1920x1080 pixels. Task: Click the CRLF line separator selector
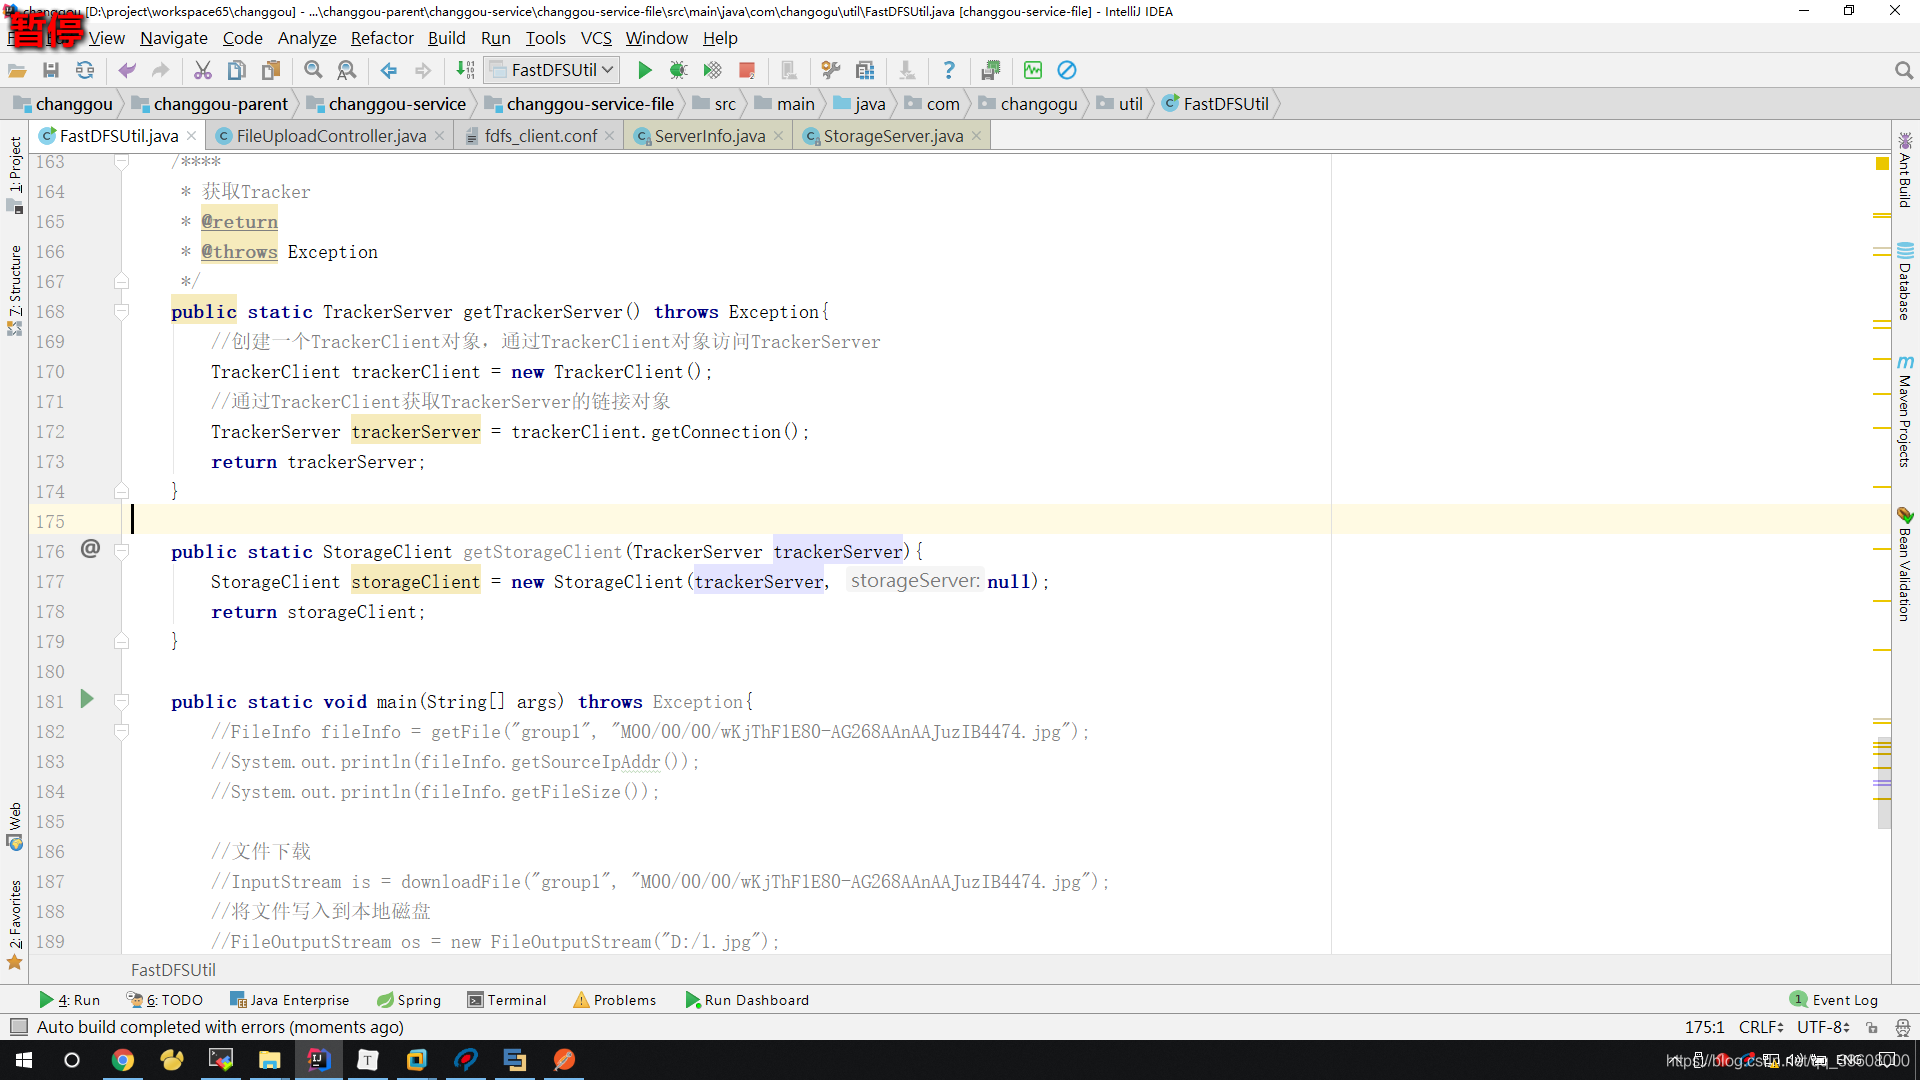pos(1761,1027)
